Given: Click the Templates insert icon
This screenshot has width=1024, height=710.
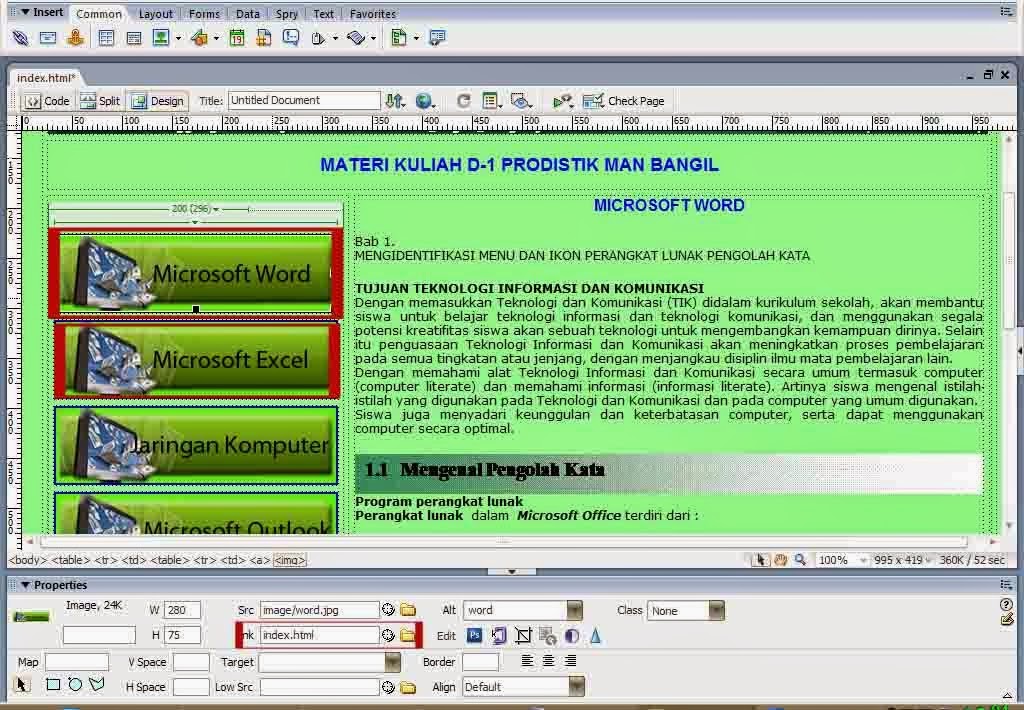Looking at the screenshot, I should [398, 38].
